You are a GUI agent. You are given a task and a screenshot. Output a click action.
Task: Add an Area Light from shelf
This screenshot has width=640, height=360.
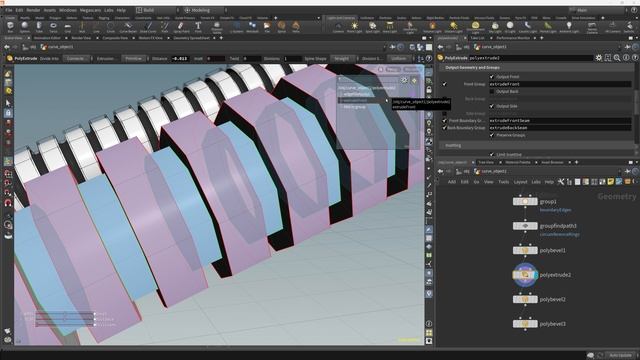pyautogui.click(x=390, y=27)
